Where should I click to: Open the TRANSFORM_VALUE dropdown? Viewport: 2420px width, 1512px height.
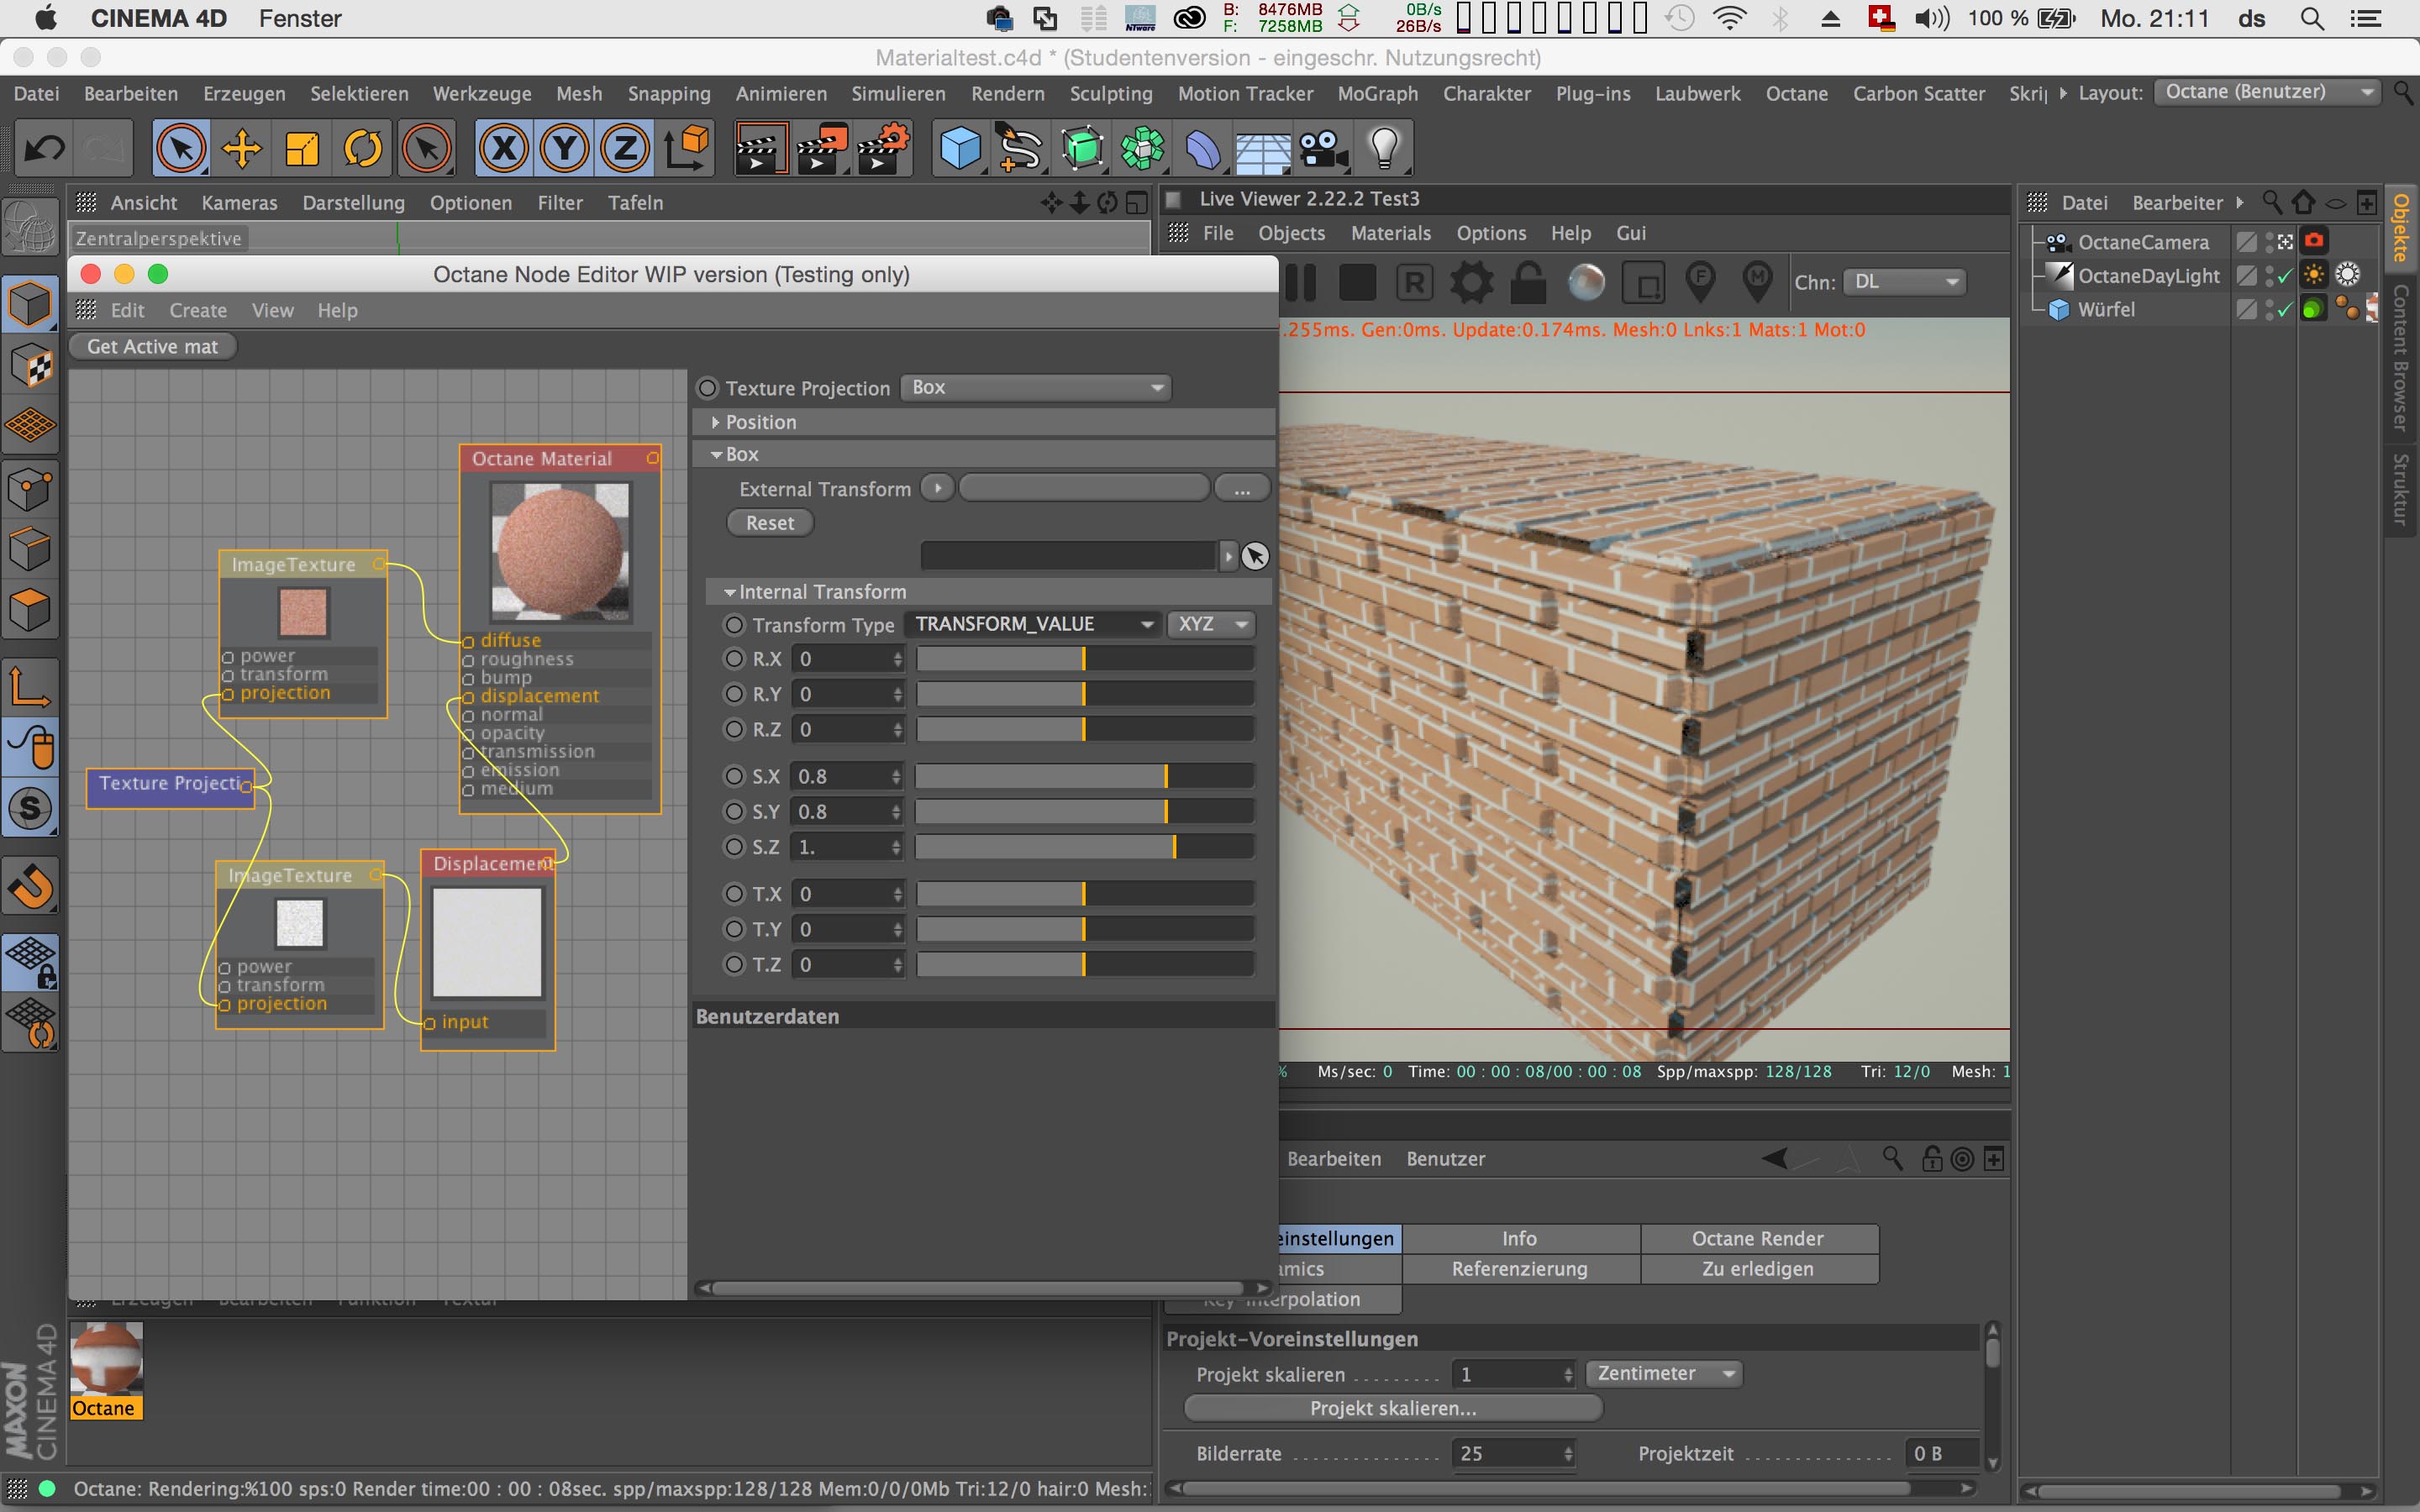coord(1033,625)
